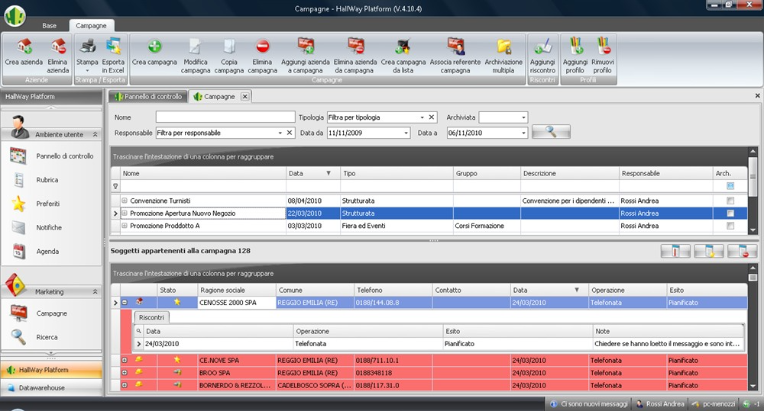
Task: Expand the CE.NOVE SPA row
Action: (125, 360)
